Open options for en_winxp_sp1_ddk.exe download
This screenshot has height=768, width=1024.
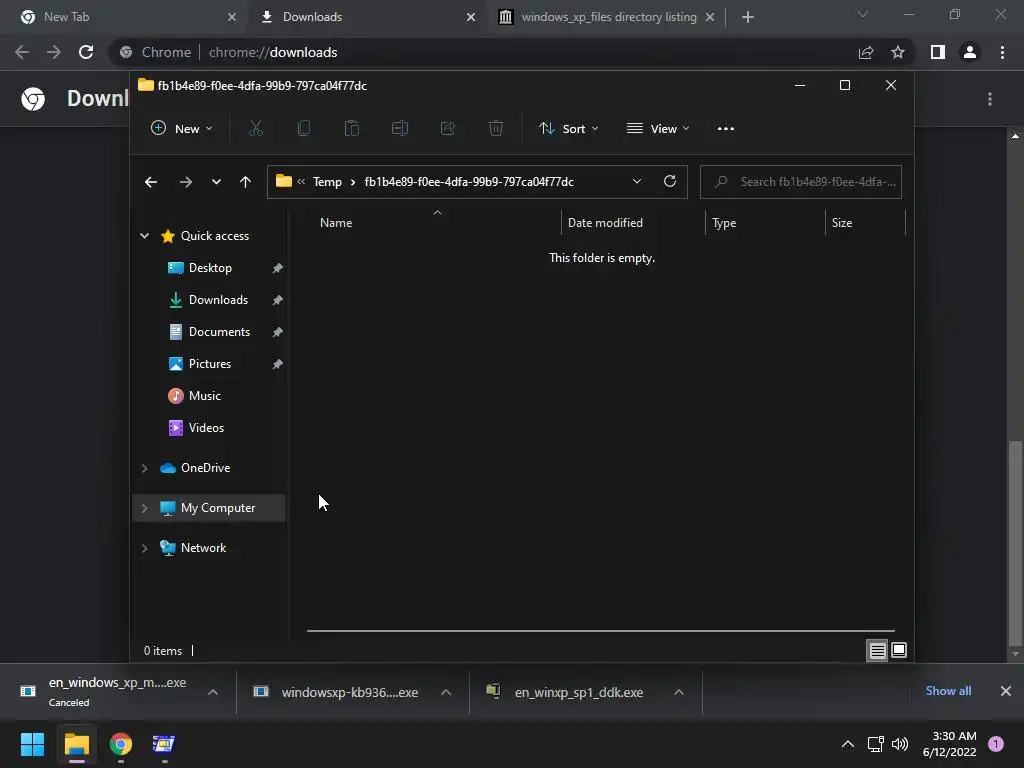(x=679, y=692)
